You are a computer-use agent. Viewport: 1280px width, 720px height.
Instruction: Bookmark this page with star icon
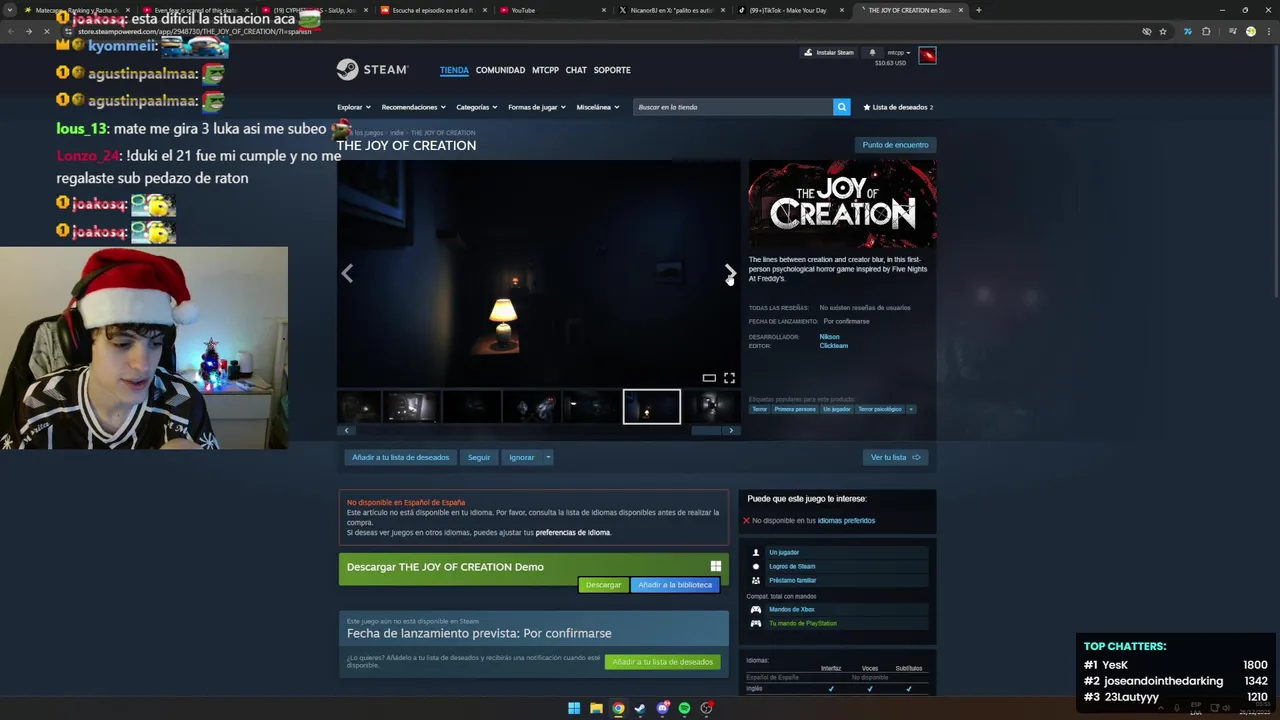coord(1163,31)
